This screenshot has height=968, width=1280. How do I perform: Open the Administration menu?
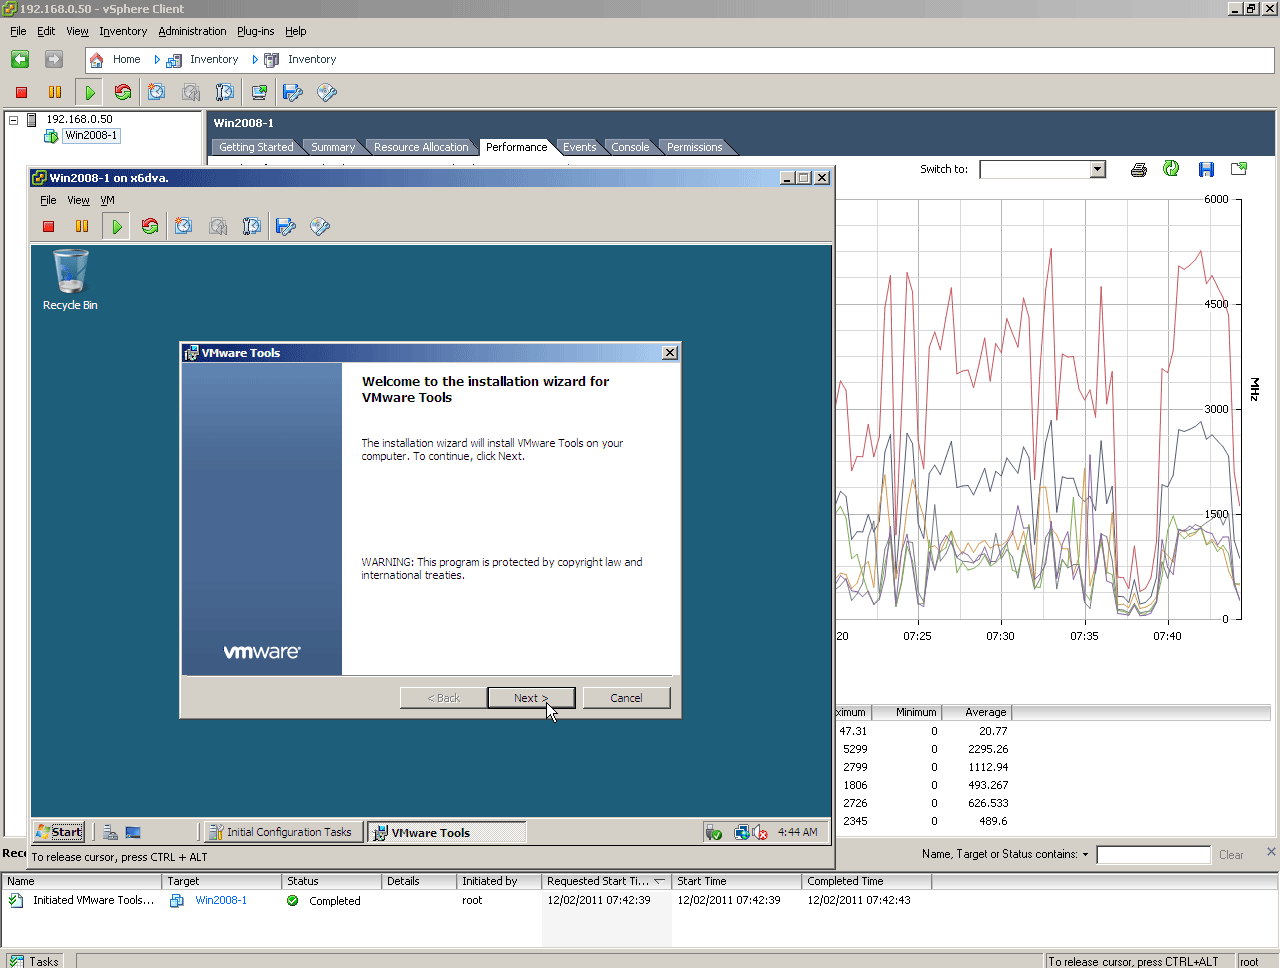192,31
